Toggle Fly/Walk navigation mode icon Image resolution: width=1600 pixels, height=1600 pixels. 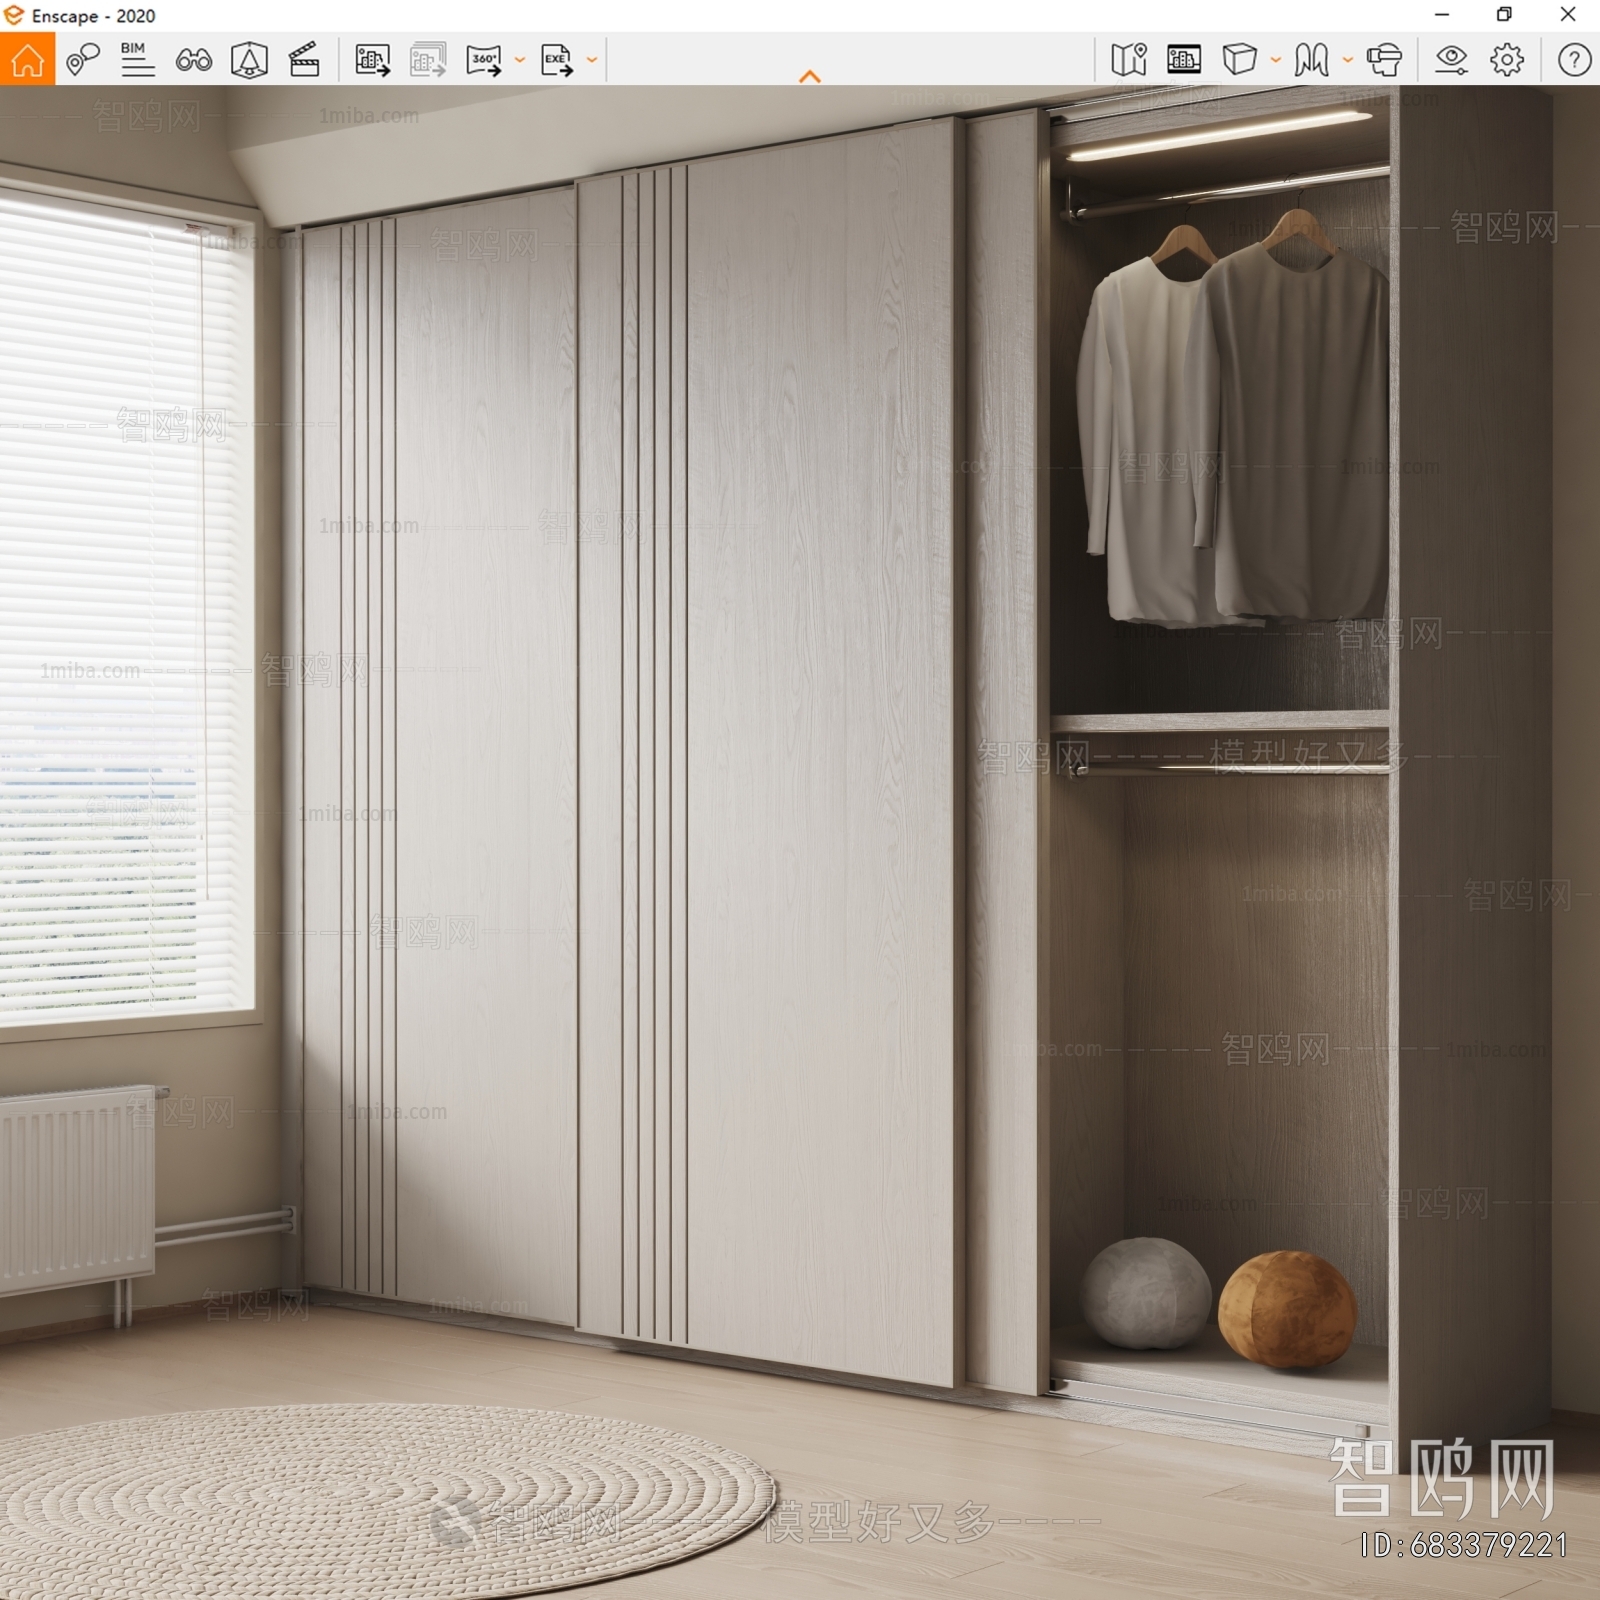click(x=1311, y=60)
